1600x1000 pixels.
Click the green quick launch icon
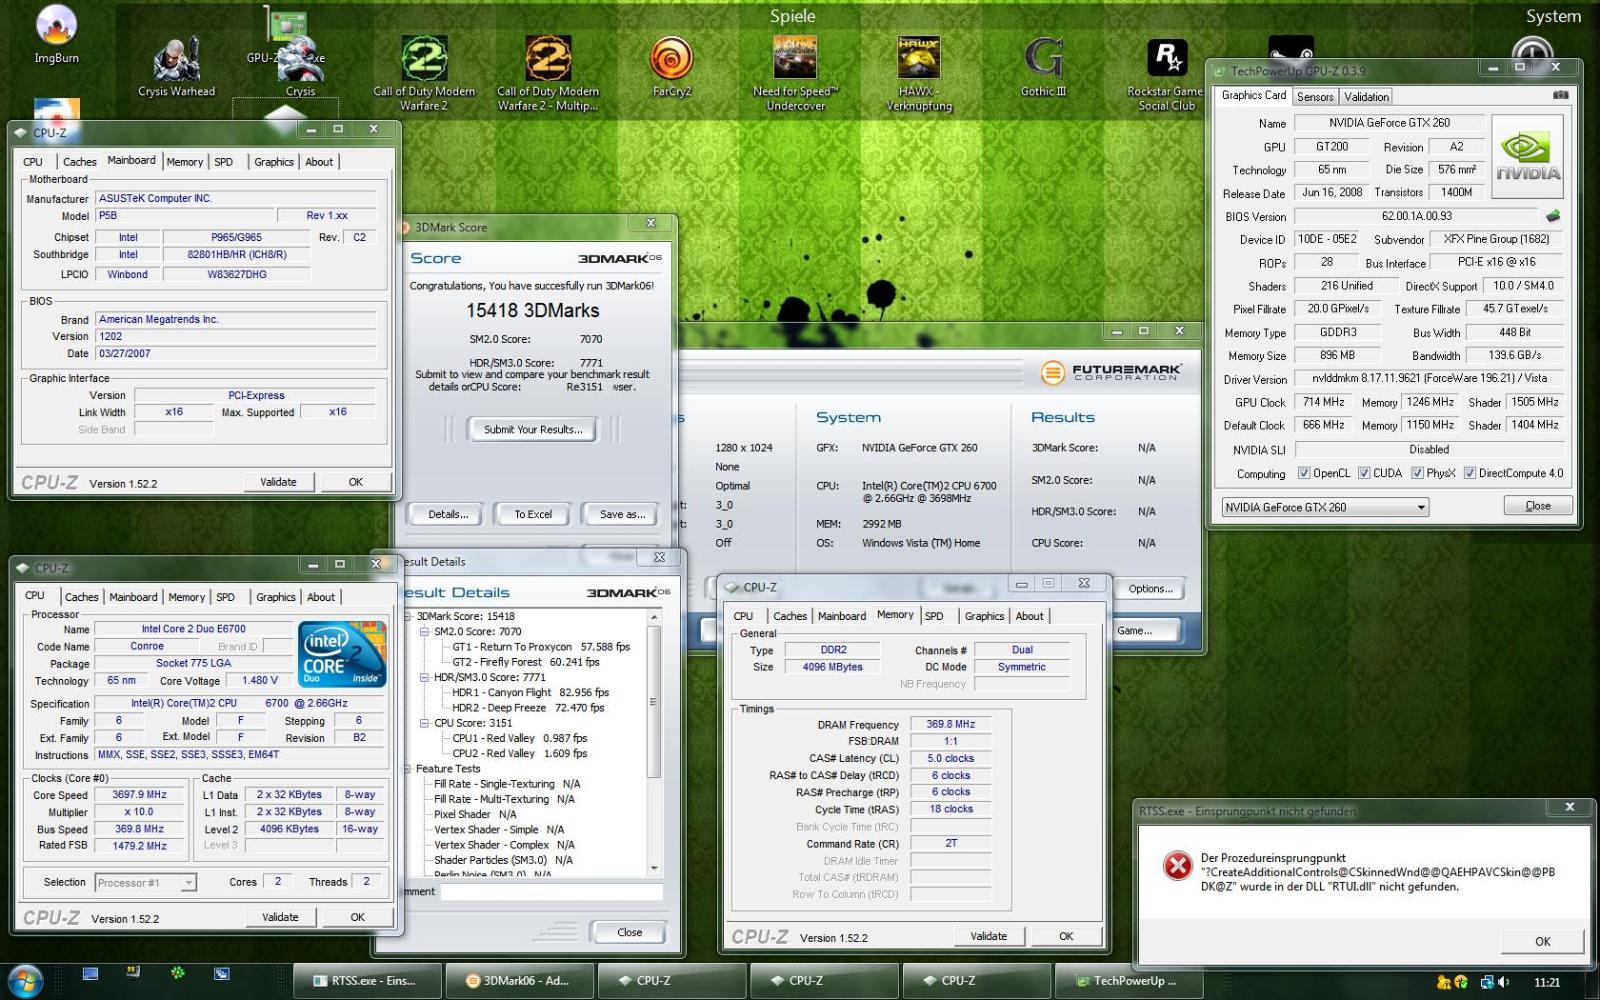pos(178,973)
